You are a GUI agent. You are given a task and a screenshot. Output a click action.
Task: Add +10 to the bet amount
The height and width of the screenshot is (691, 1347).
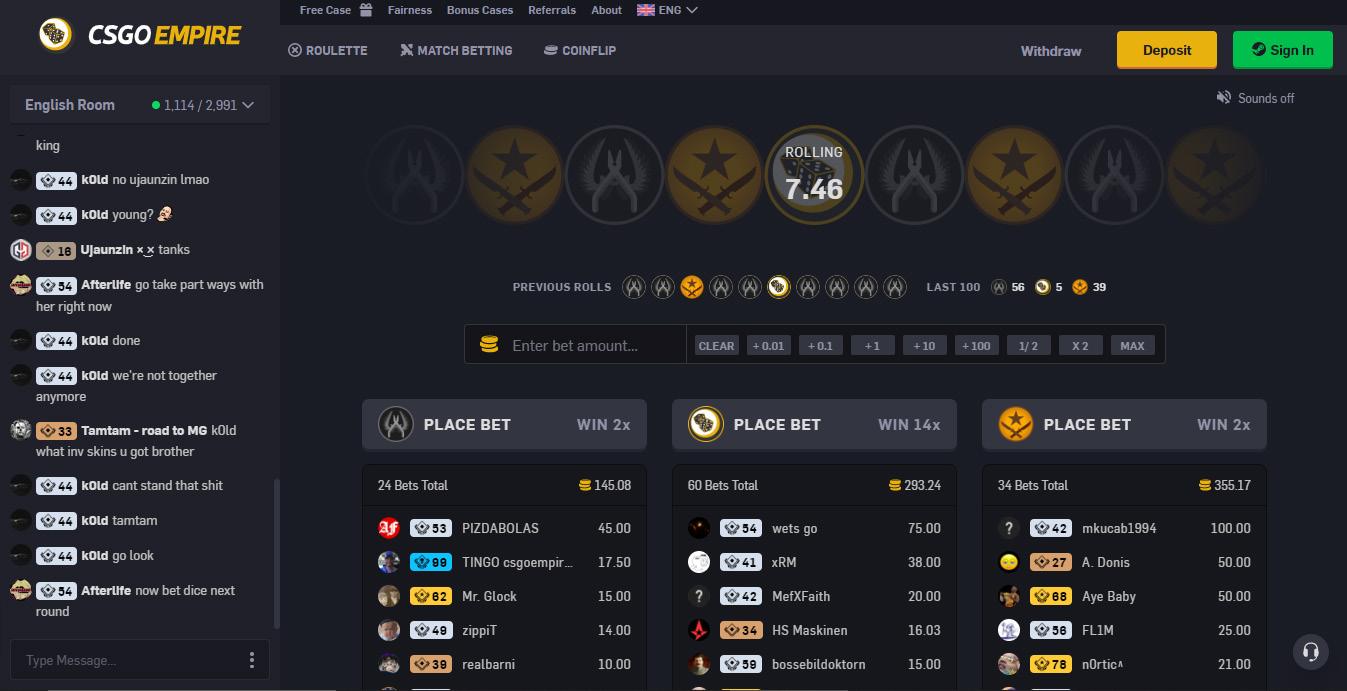click(924, 346)
